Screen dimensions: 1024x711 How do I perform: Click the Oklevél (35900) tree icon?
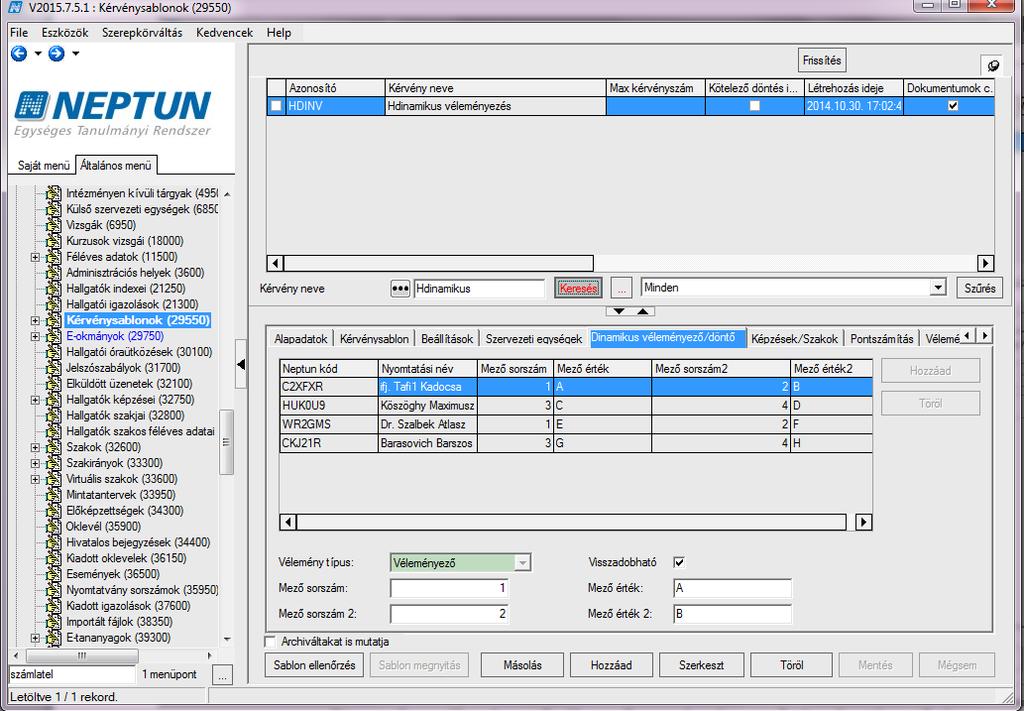pos(54,526)
